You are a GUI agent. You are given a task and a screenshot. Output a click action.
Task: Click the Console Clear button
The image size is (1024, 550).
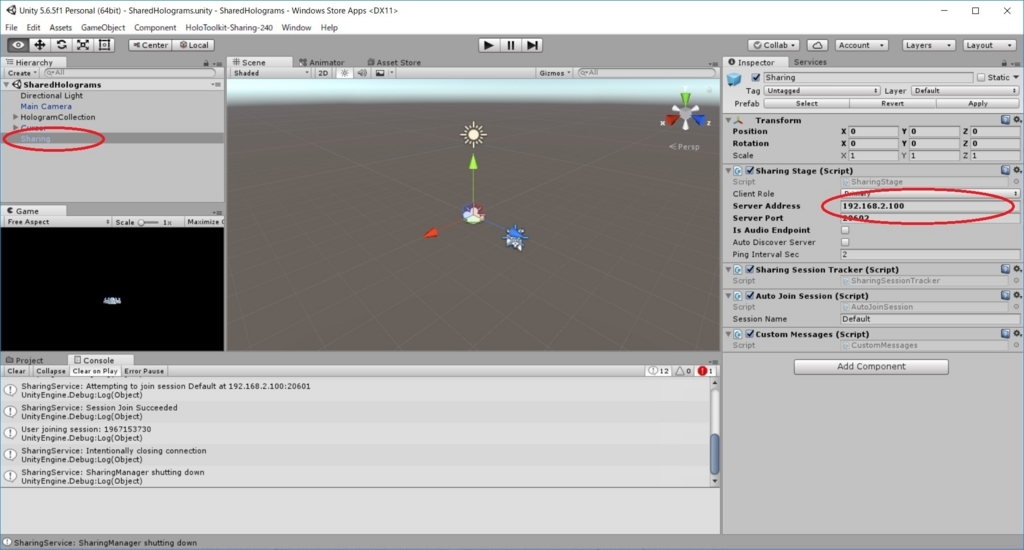(x=16, y=371)
